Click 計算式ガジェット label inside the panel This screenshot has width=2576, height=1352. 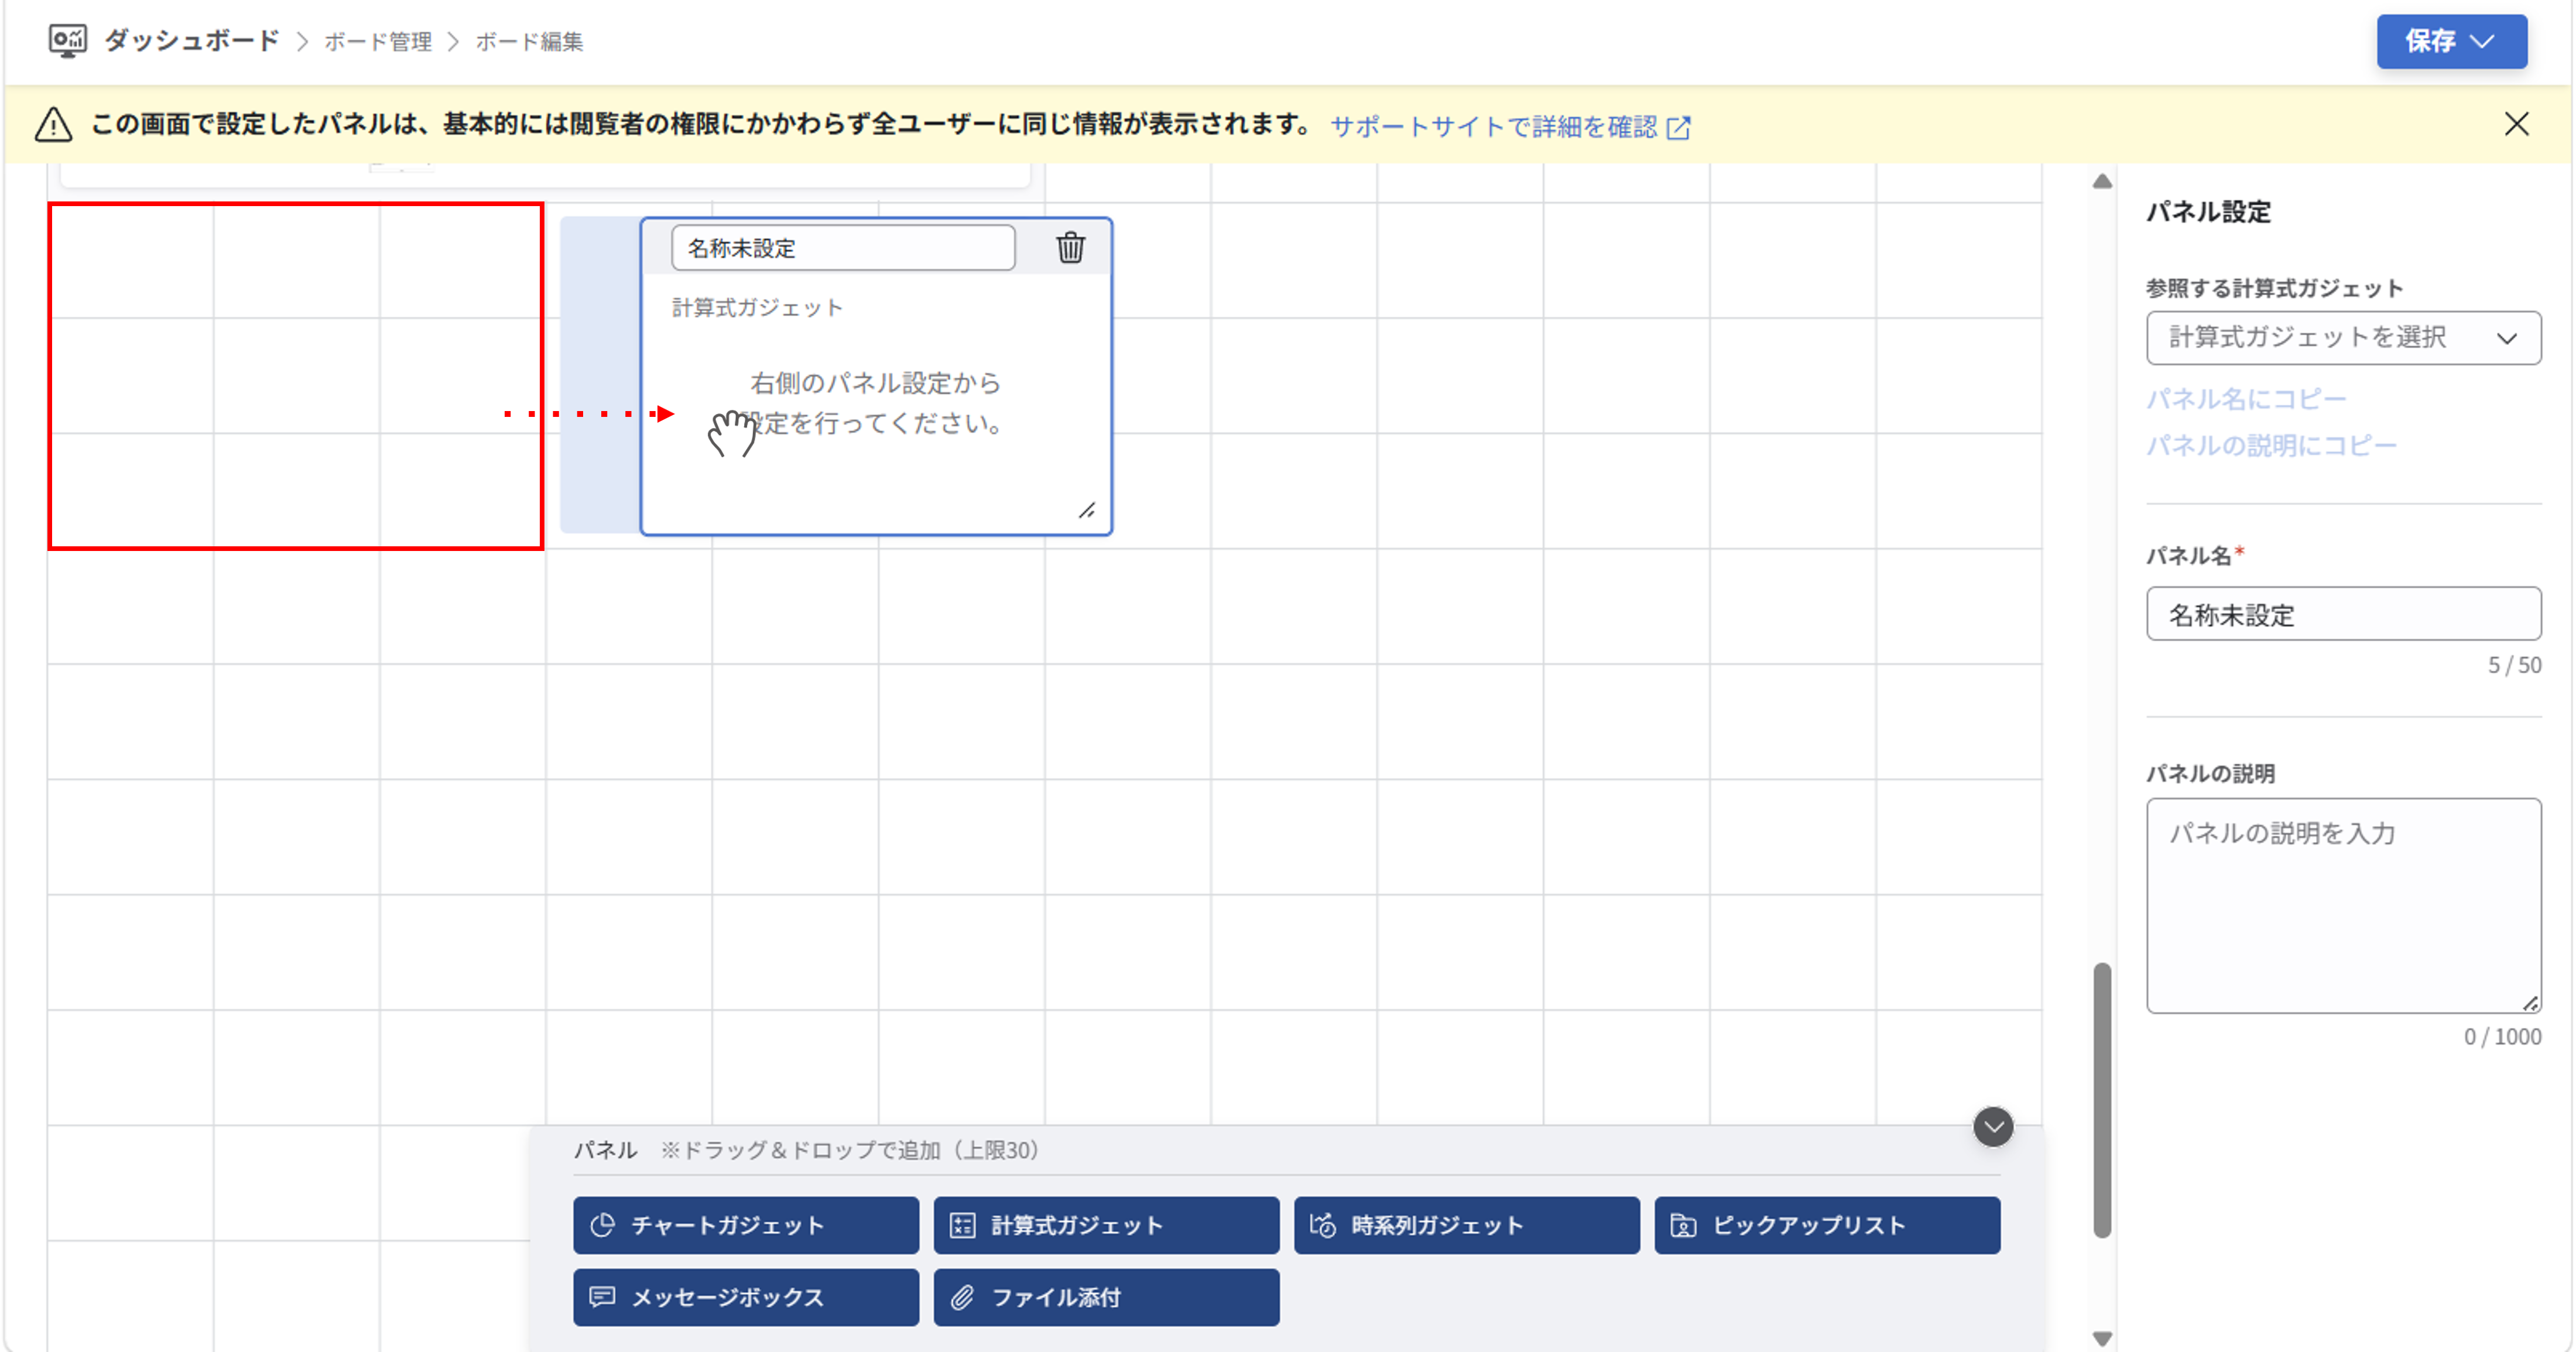(x=757, y=307)
